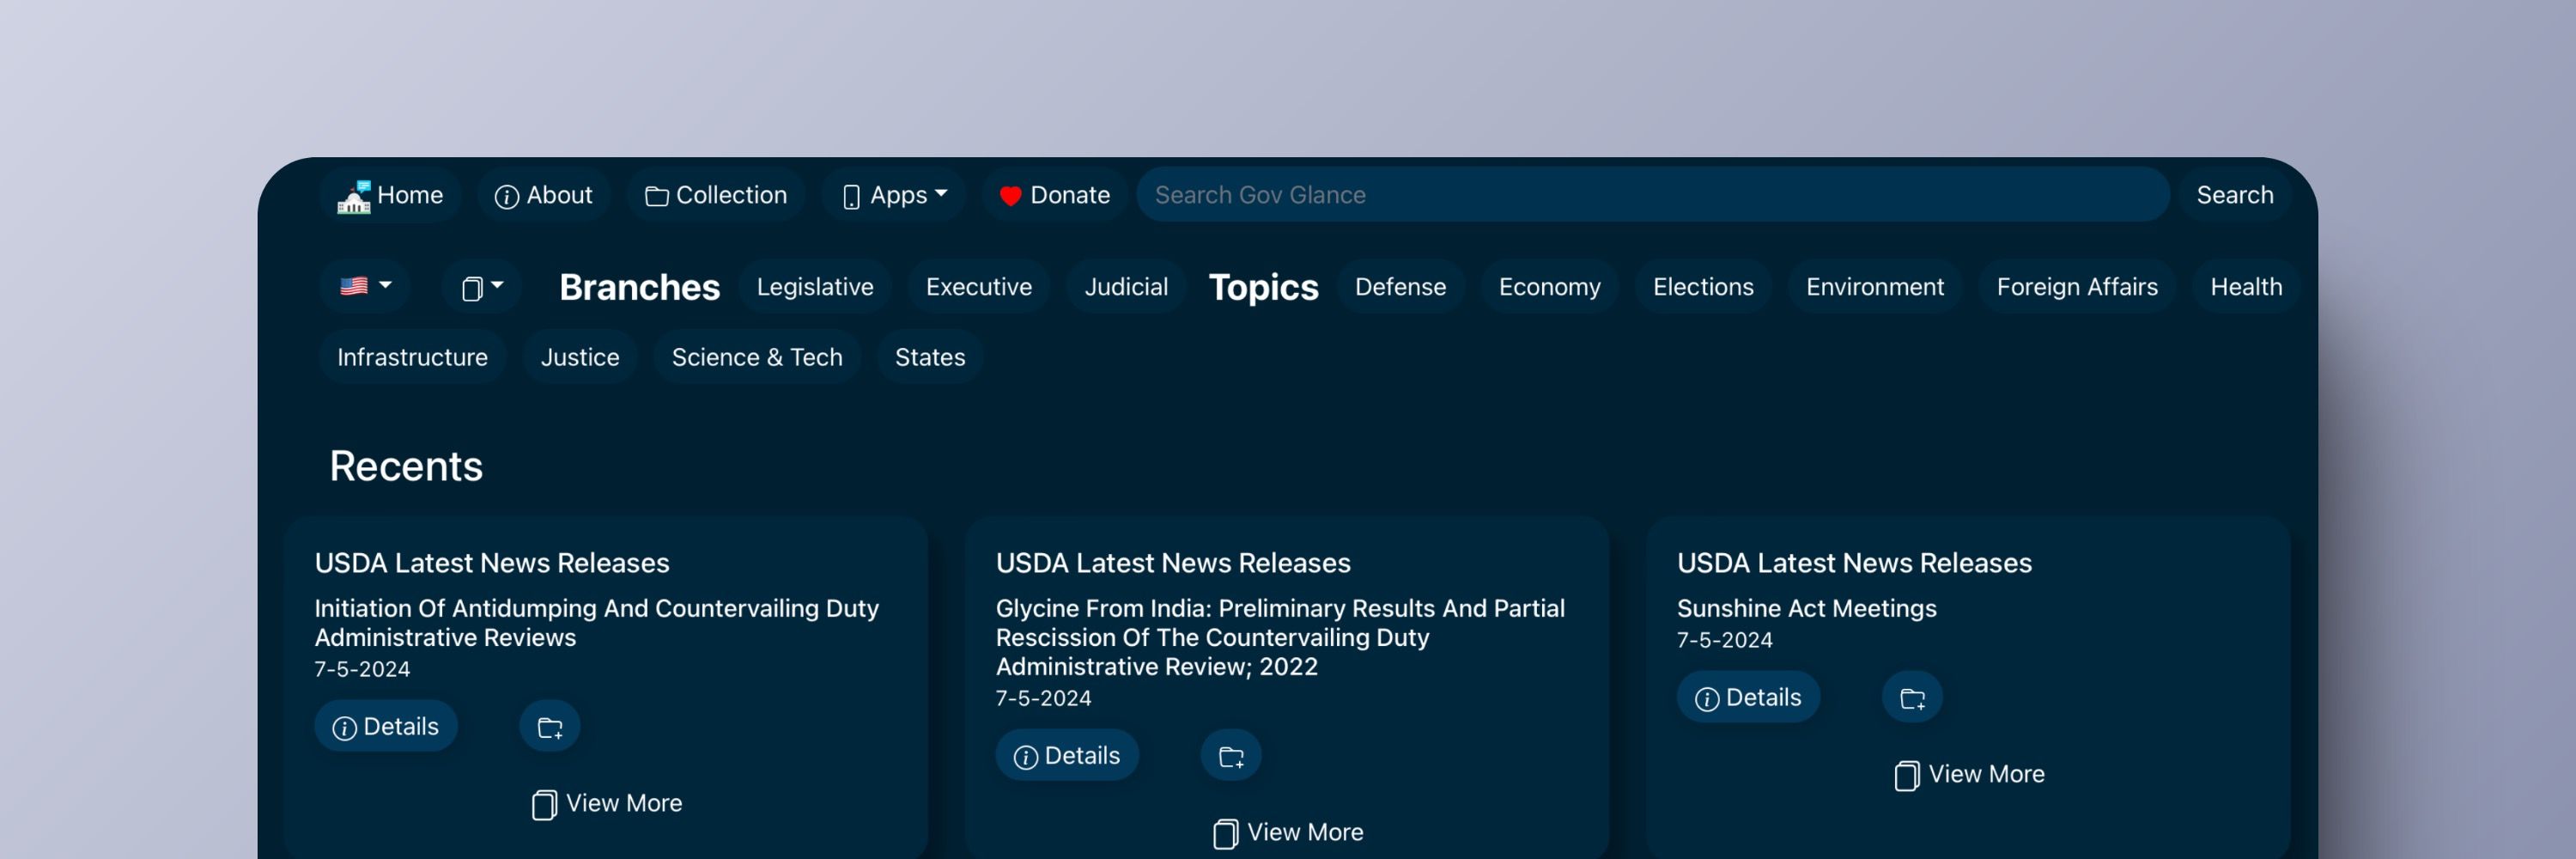
Task: Click the 'Sunshine Act Meetings' title text
Action: tap(1806, 608)
